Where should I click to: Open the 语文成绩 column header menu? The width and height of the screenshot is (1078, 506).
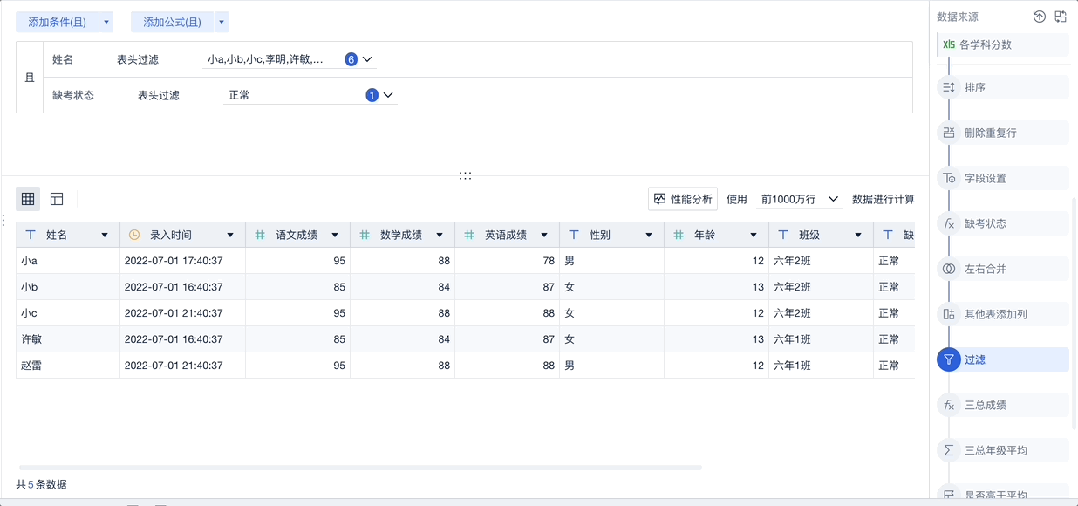tap(335, 235)
